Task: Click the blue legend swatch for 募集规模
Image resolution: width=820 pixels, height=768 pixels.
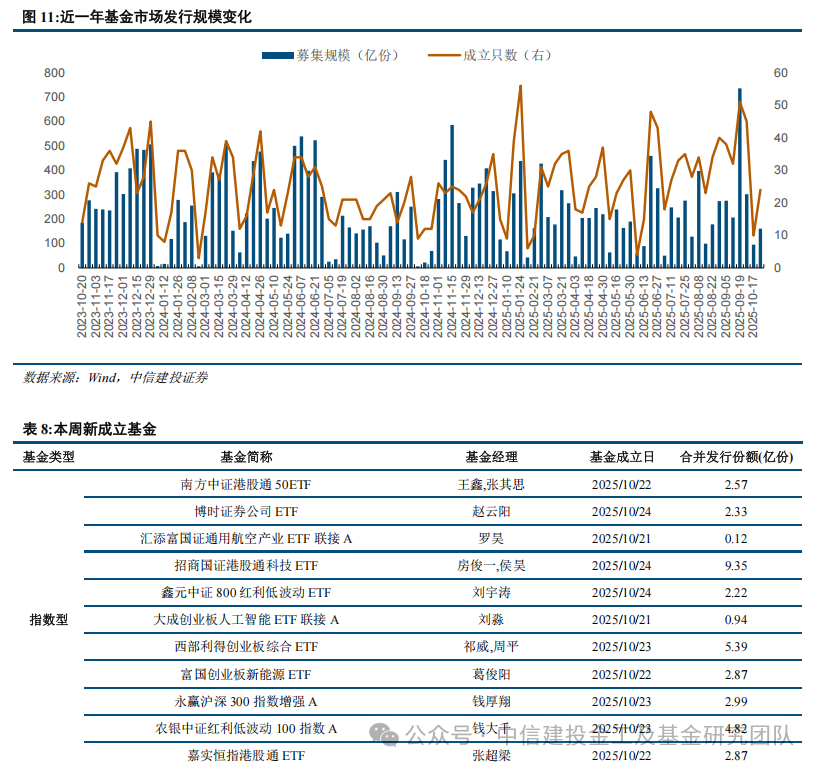Action: (278, 55)
